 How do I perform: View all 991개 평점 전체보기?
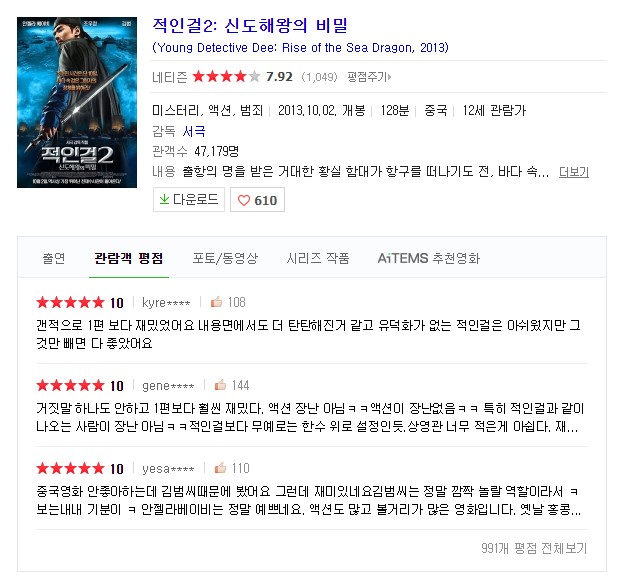534,548
